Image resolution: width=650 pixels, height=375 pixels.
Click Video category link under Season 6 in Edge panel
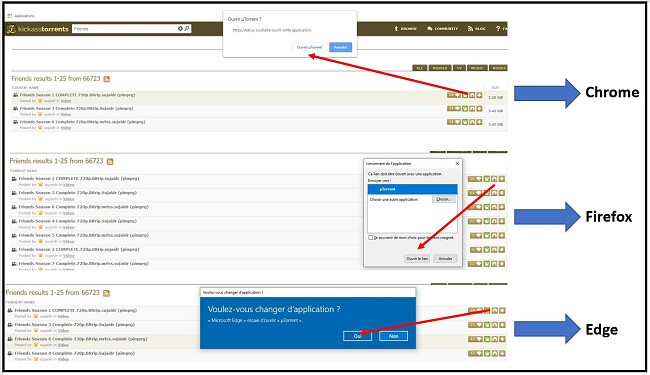[63, 345]
